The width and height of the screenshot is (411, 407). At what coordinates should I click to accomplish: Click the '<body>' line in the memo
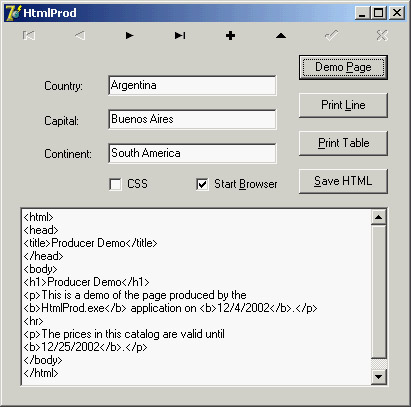[40, 269]
